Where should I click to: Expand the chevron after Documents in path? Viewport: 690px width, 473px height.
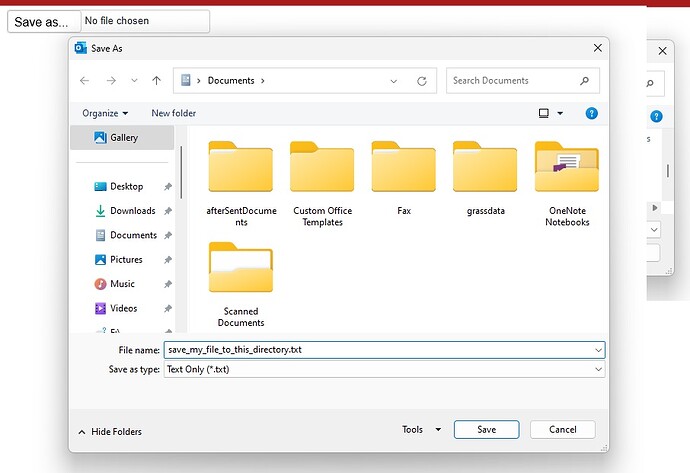click(x=263, y=81)
